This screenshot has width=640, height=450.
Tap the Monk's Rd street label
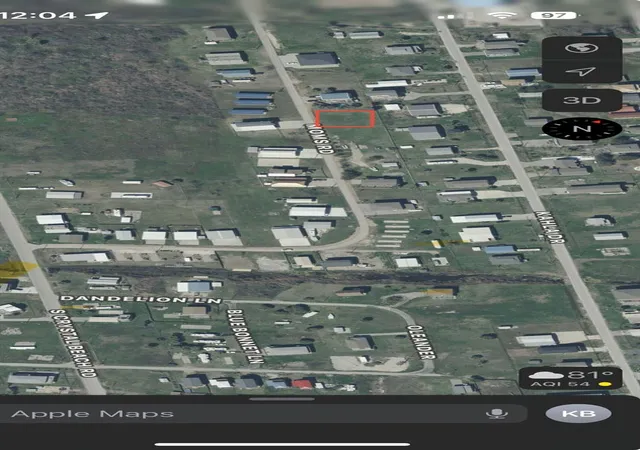pos(319,139)
